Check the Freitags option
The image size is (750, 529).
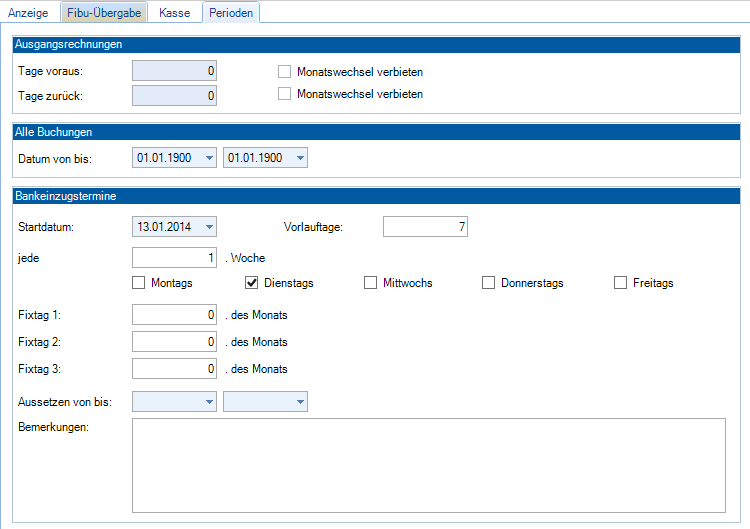coord(621,283)
